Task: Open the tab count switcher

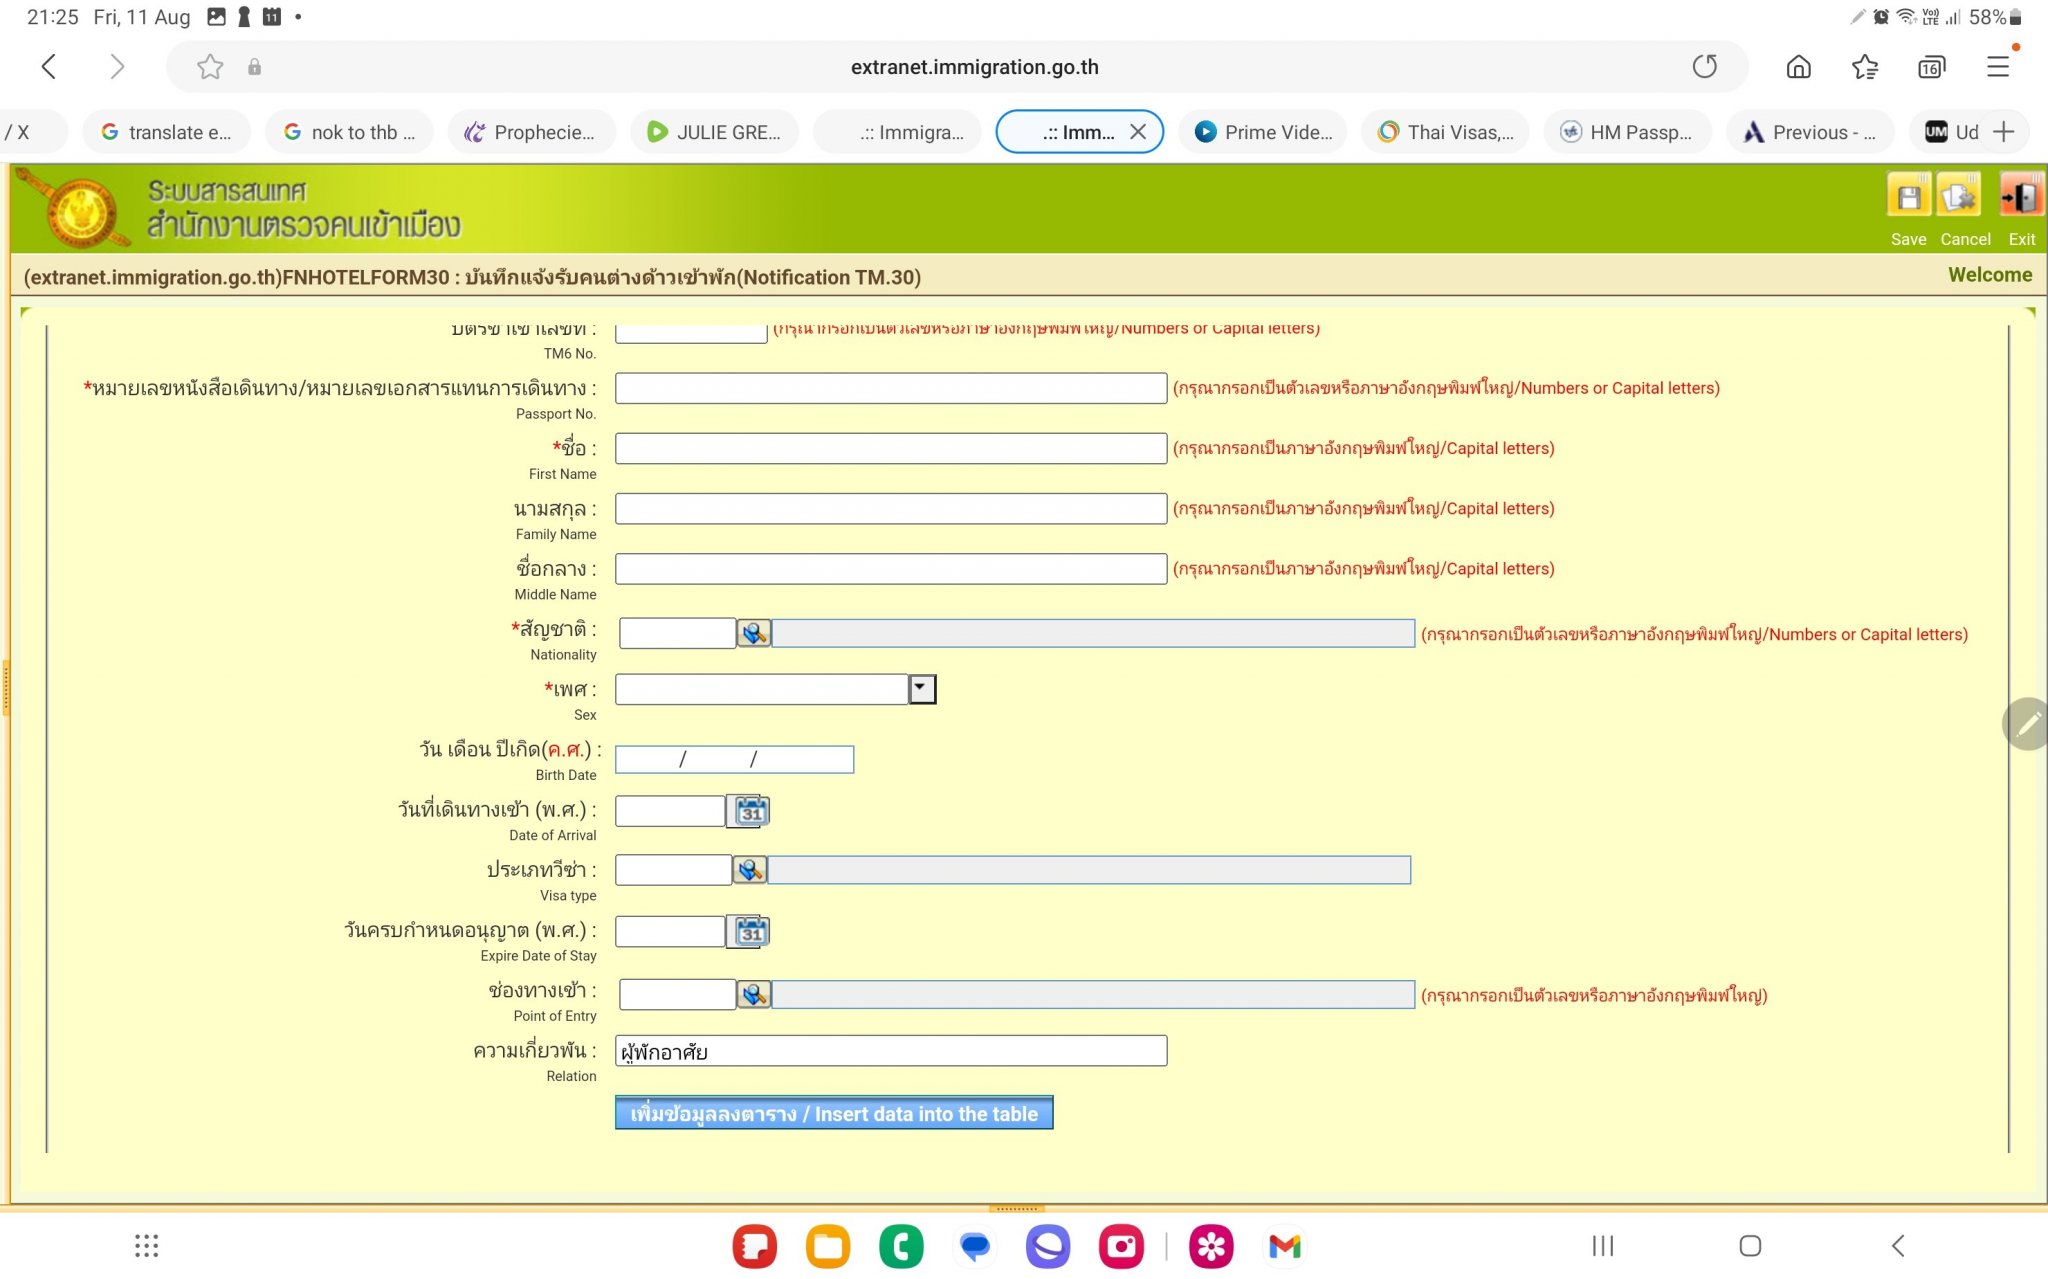Action: coord(1931,67)
